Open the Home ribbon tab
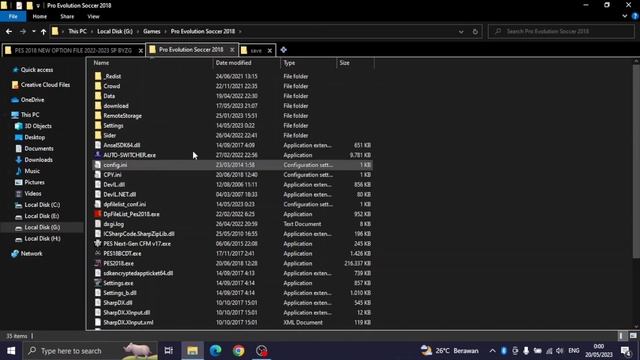 click(x=40, y=16)
